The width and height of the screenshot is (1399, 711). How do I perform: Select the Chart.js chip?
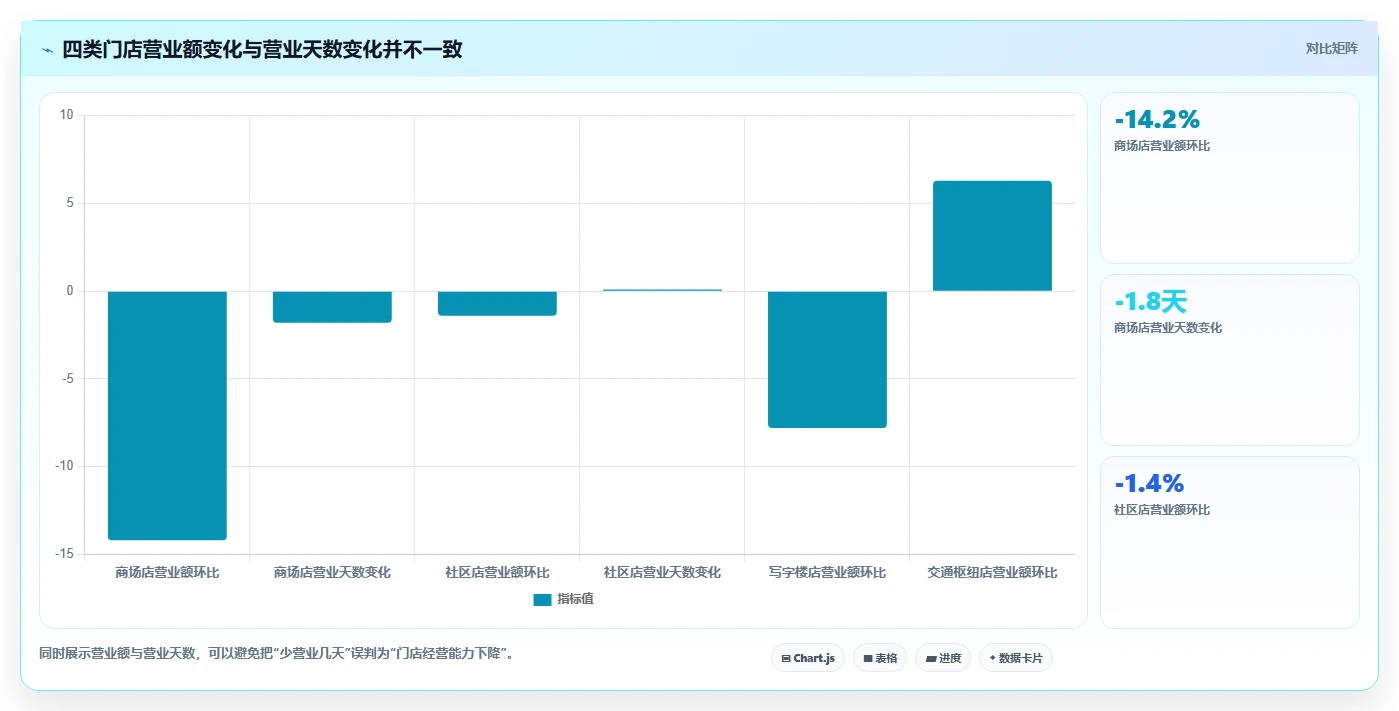(x=808, y=658)
